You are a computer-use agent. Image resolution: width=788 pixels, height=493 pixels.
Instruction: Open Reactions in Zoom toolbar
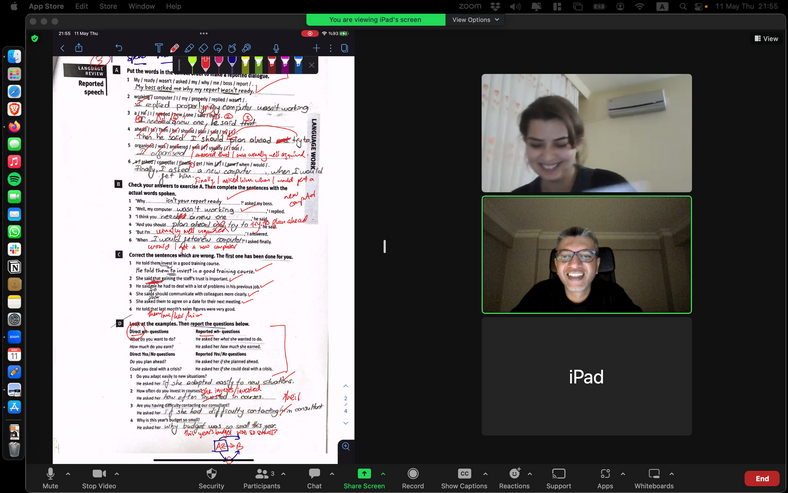point(514,478)
